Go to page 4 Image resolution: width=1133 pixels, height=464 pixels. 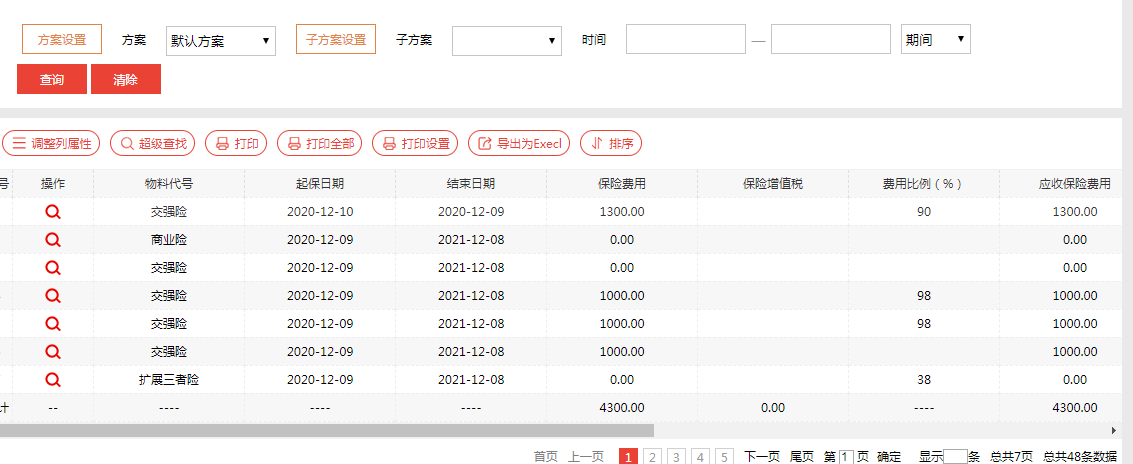coord(700,457)
